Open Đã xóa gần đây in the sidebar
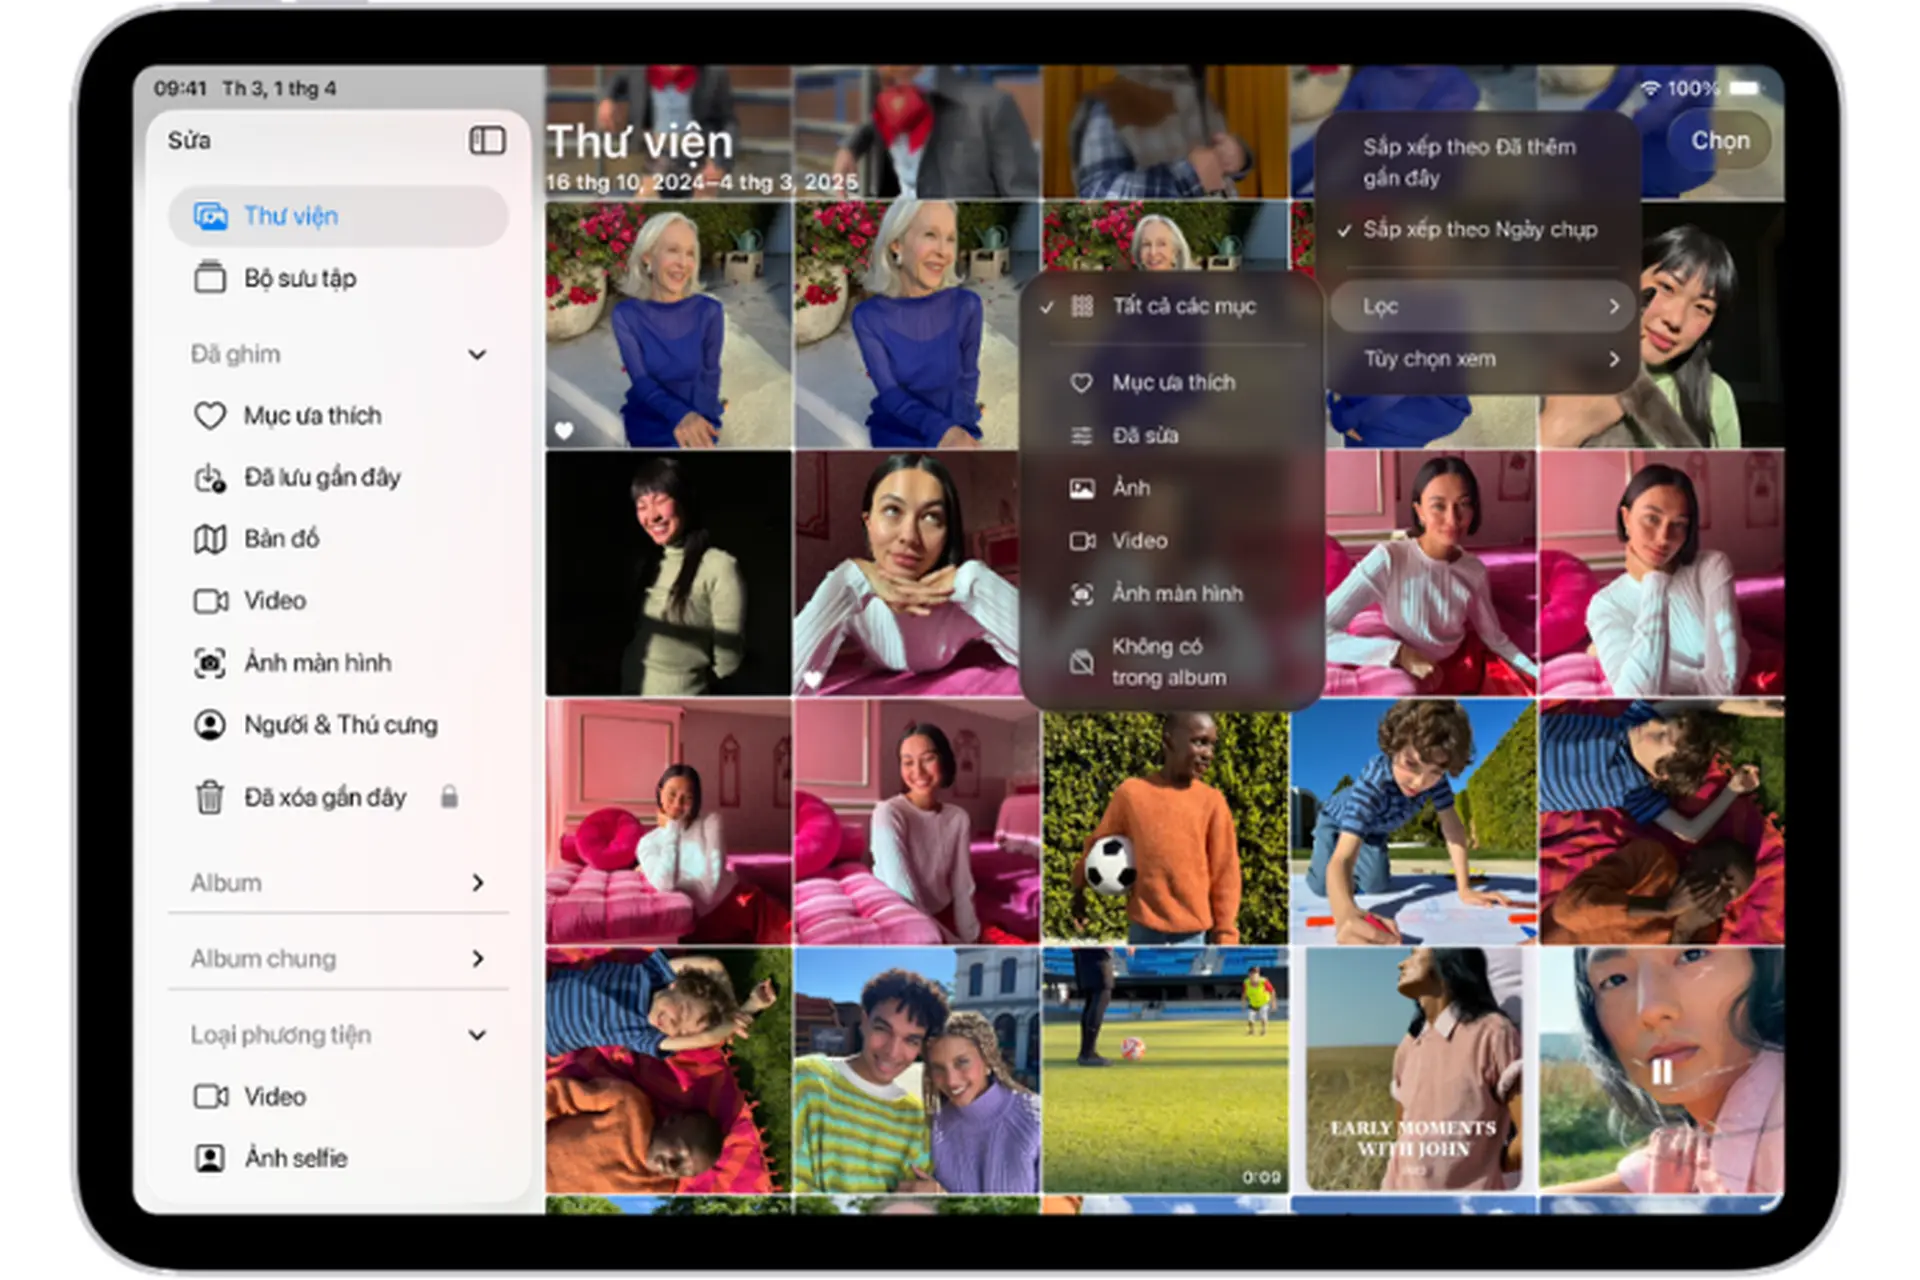The image size is (1920, 1280). tap(338, 797)
